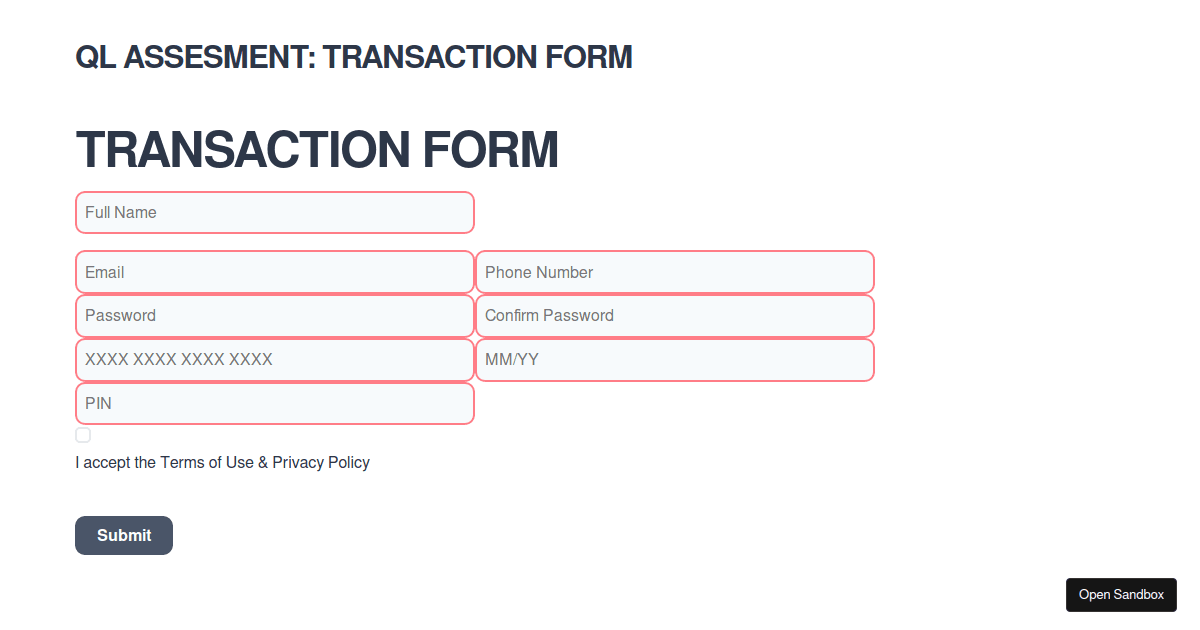The image size is (1200, 630).
Task: Click the Open Sandbox button
Action: [x=1121, y=594]
